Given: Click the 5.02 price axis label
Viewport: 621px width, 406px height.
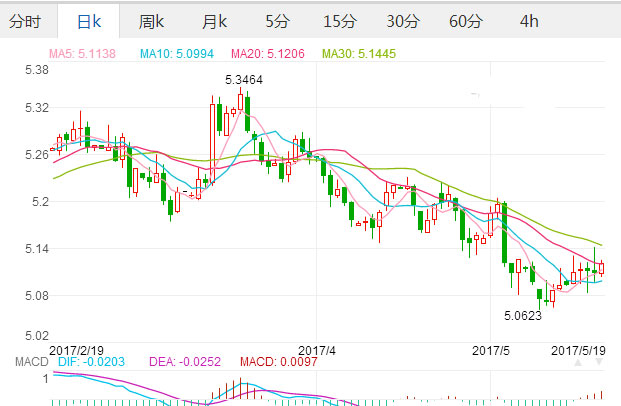Looking at the screenshot, I should [x=37, y=336].
